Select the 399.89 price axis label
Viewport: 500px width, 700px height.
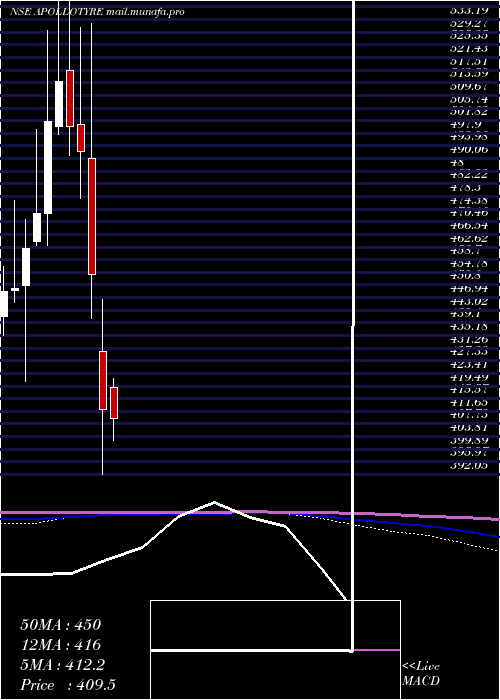pos(469,440)
